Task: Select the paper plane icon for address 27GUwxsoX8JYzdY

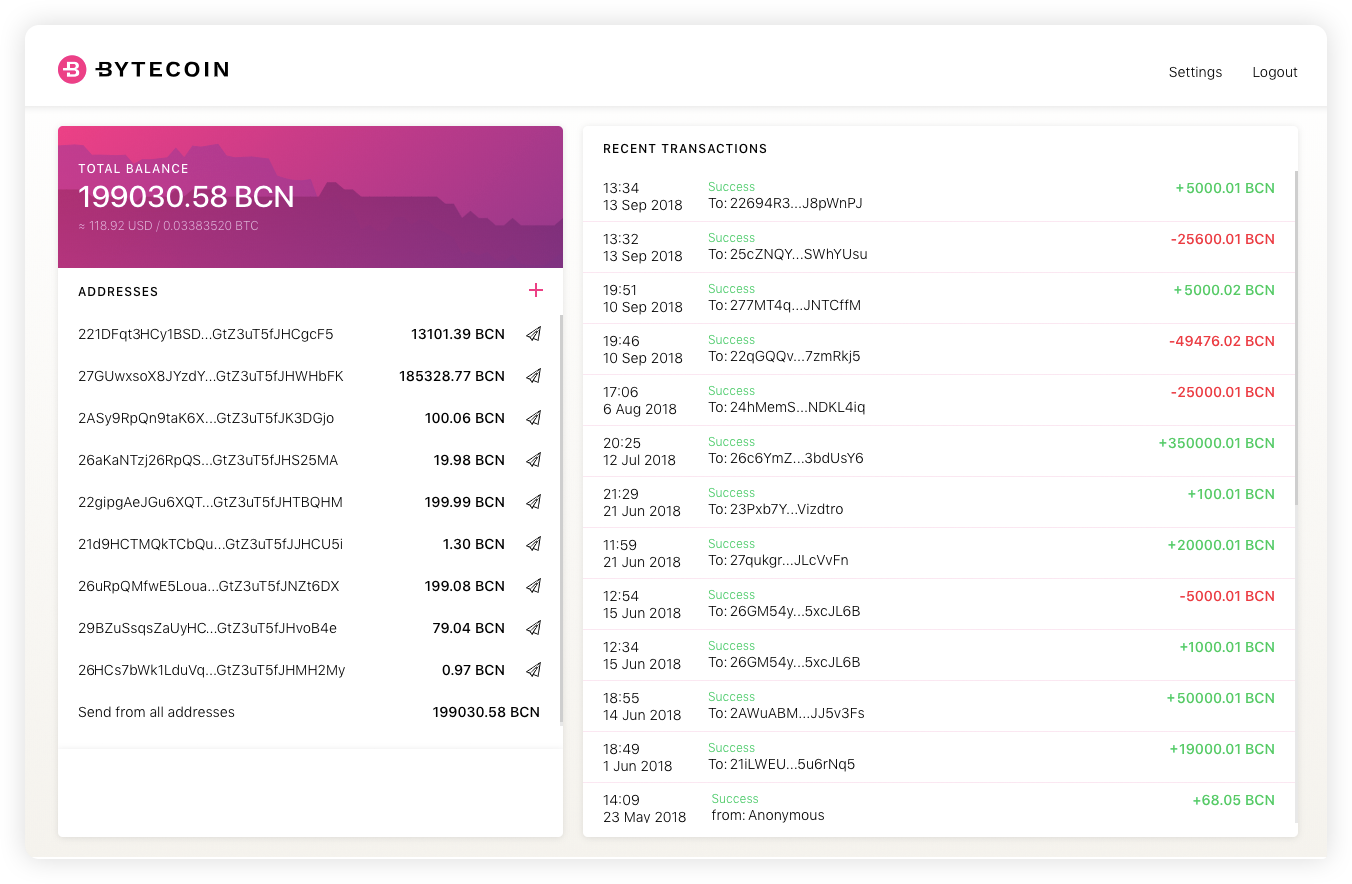Action: [533, 376]
